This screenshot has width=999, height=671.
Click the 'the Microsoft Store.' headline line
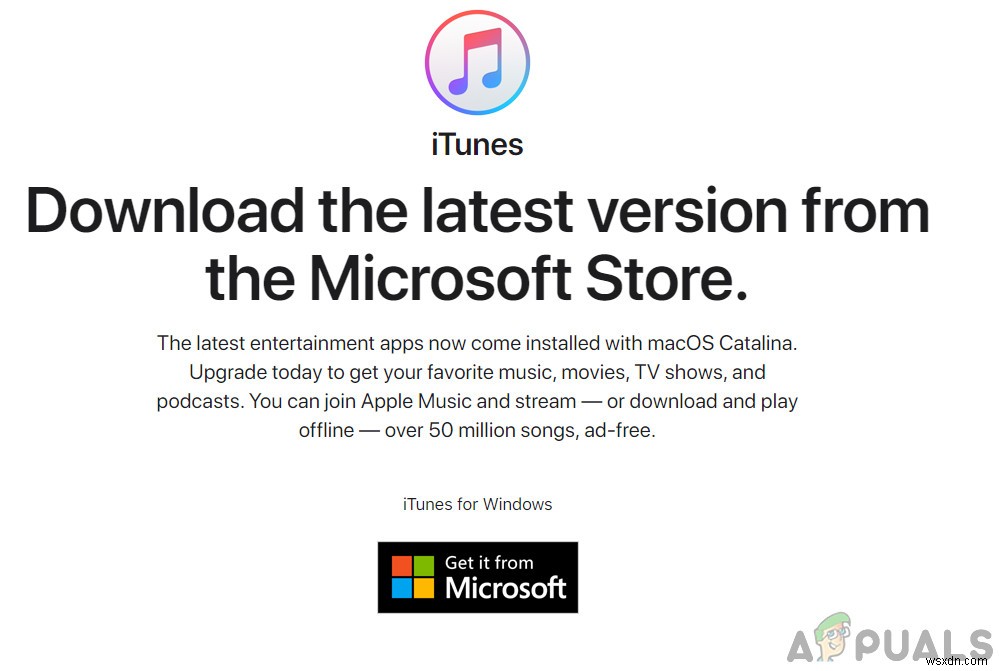[477, 278]
